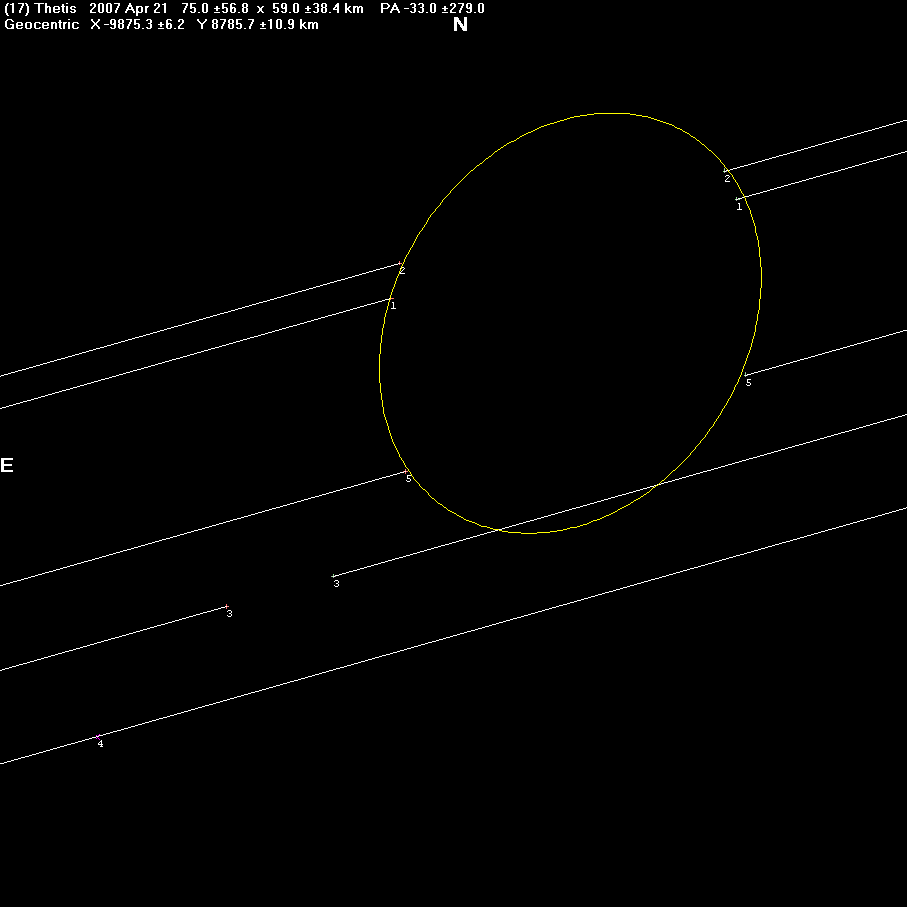Click chord label 5 on the ellipse's southeastern limb

tap(408, 479)
